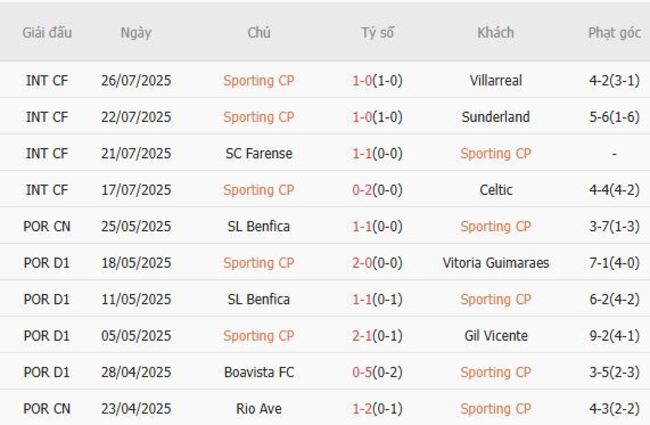Open the Celtic team link
Viewport: 650px width, 425px height.
[x=495, y=190]
